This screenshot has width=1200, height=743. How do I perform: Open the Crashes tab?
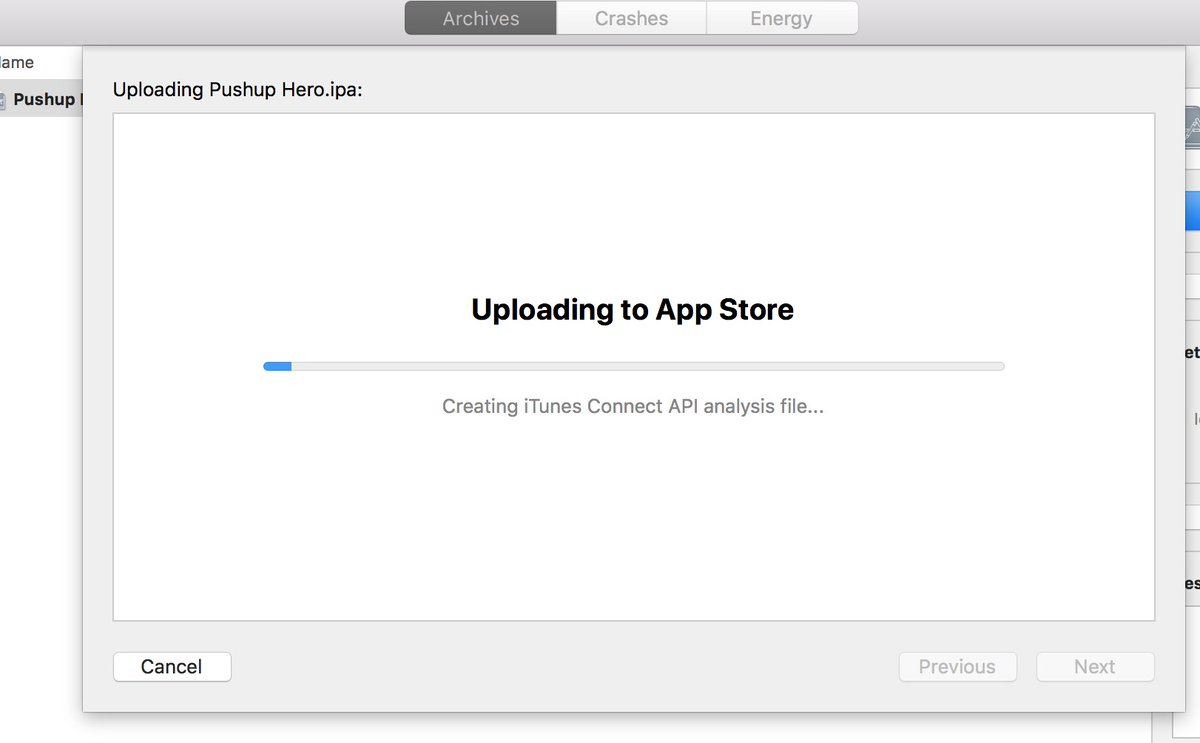click(x=632, y=18)
